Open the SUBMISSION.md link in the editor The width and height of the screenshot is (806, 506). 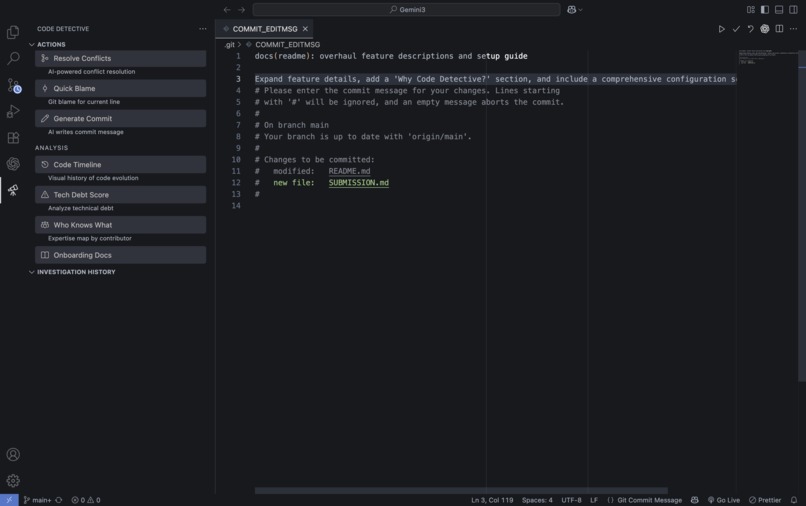point(358,183)
